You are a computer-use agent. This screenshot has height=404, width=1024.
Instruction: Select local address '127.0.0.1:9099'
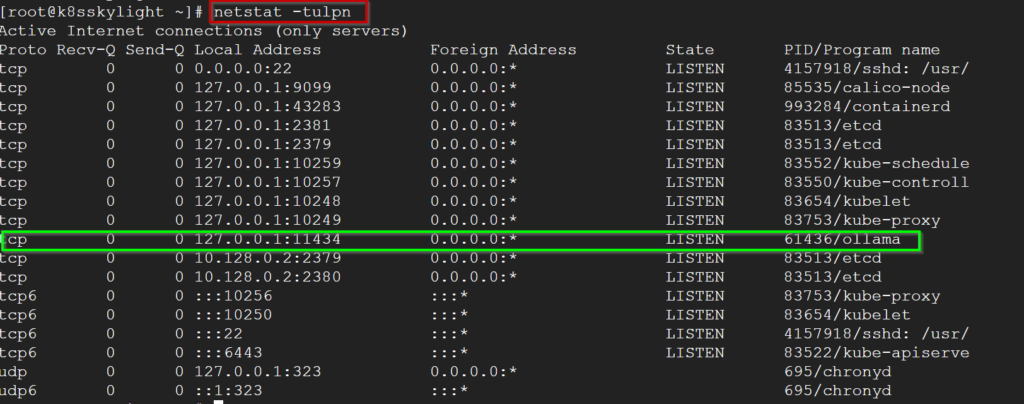(263, 87)
